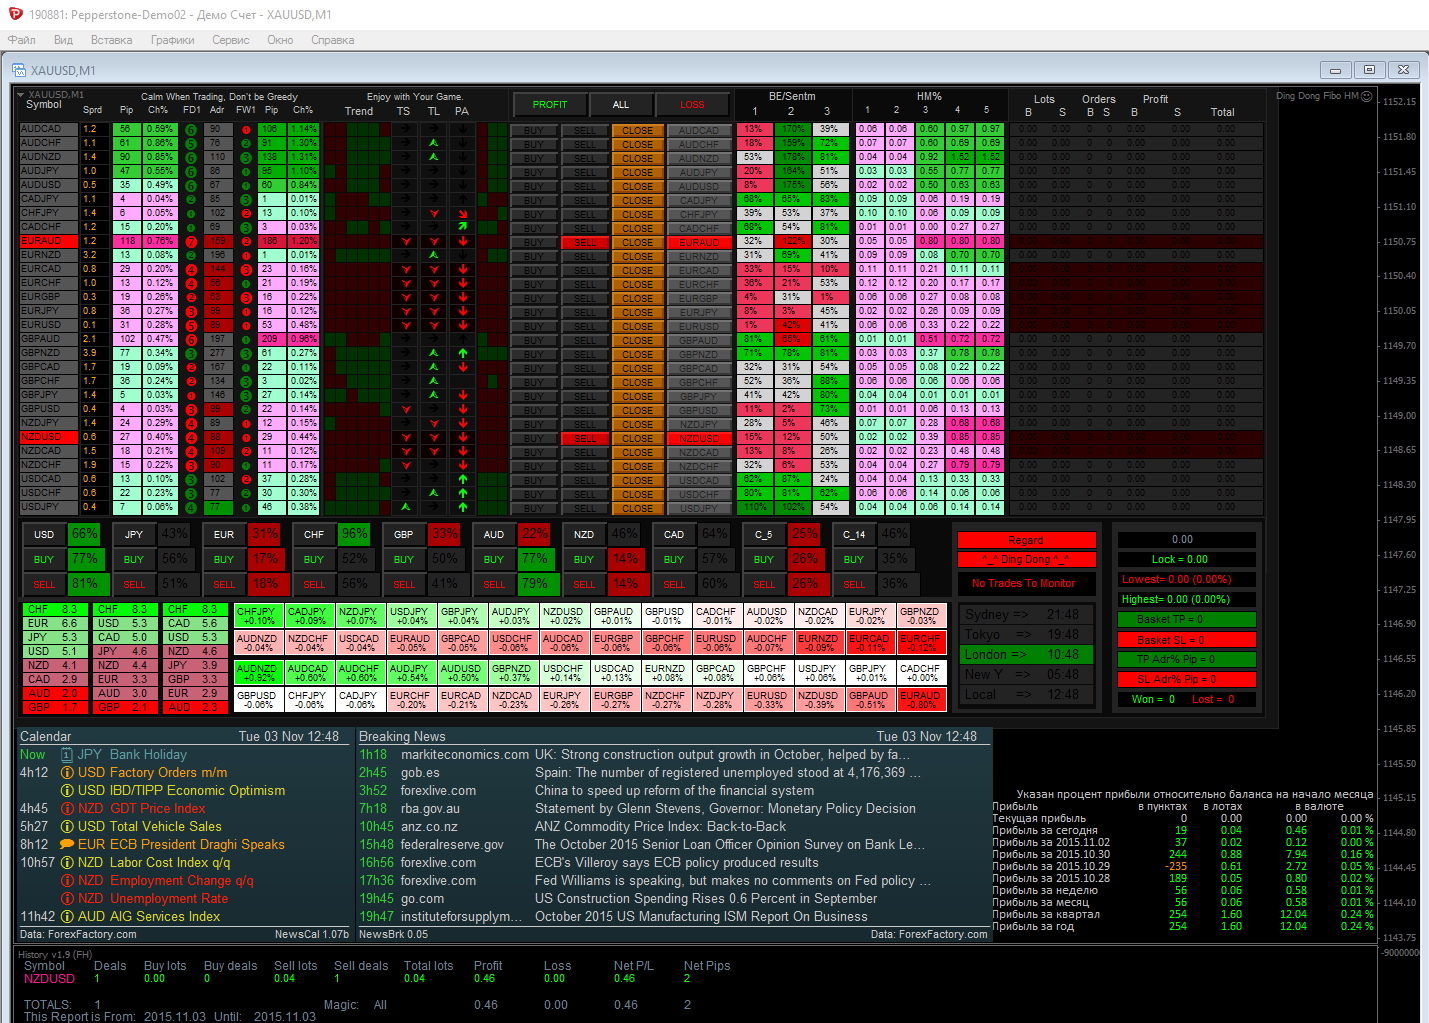Click NZDUSD in the History panel

[x=49, y=979]
